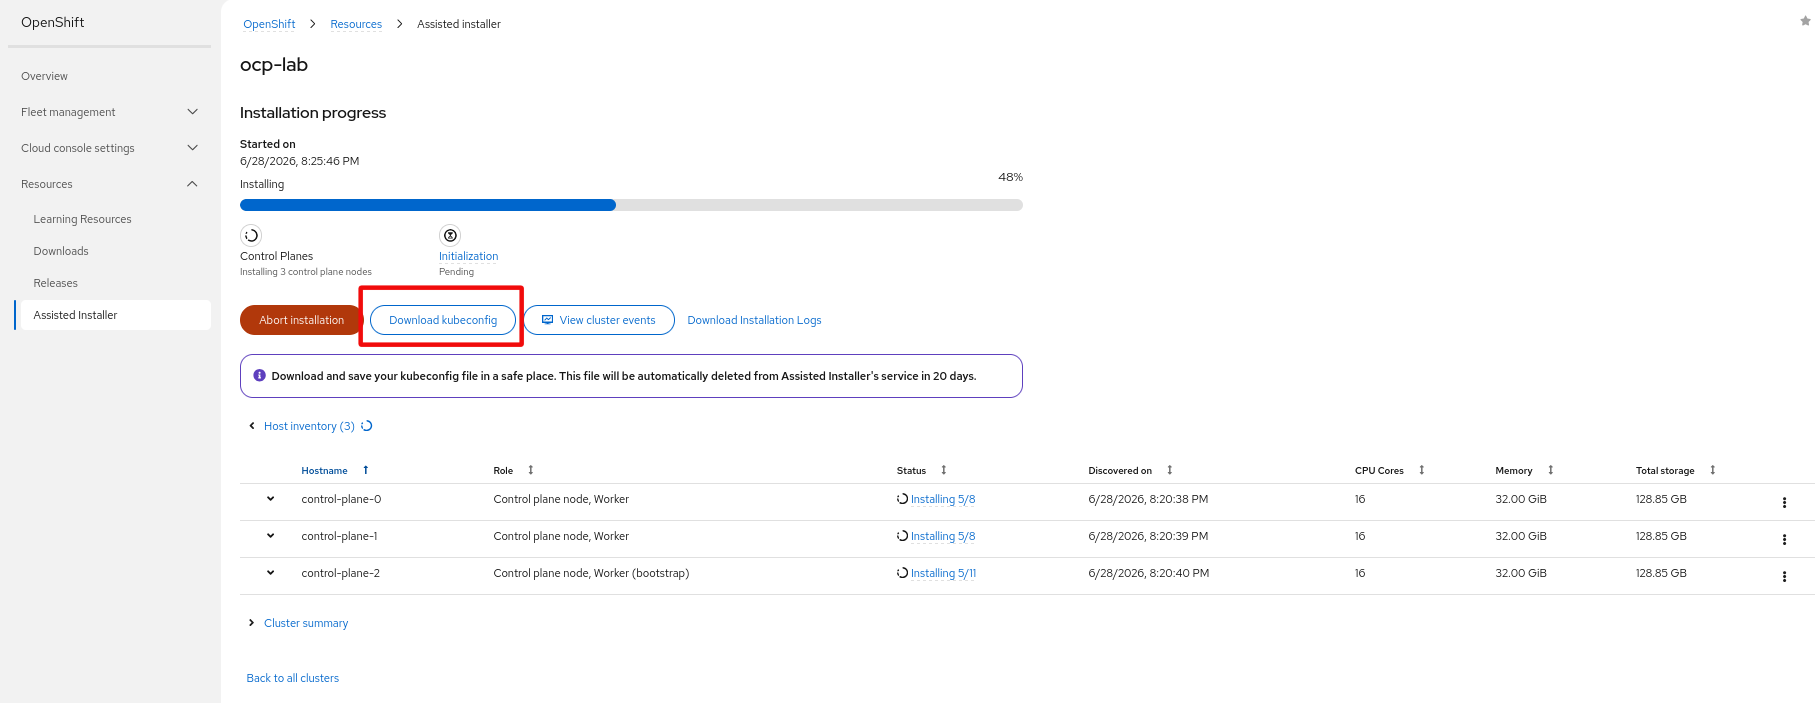This screenshot has width=1815, height=703.
Task: Open Installing 5/8 status for control-plane-1
Action: point(943,536)
